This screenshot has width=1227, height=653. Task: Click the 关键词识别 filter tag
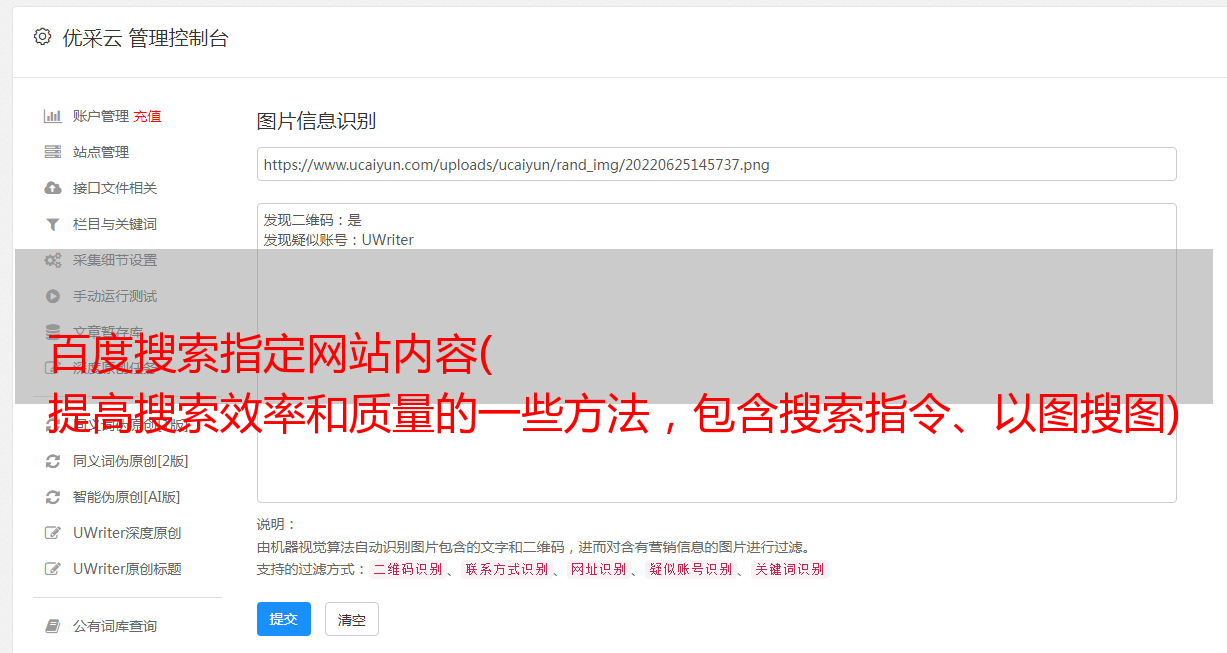tap(790, 569)
